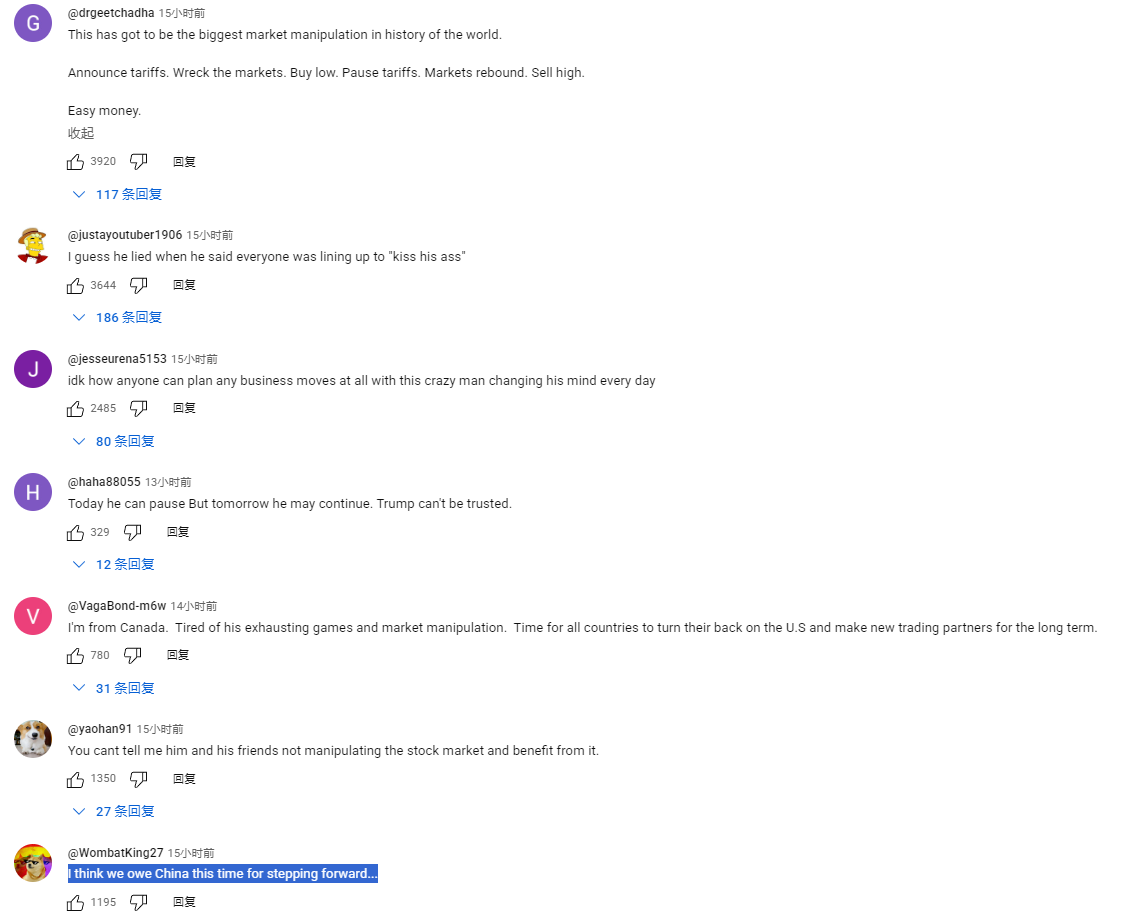Dislike @WombatKing27's comment

139,903
